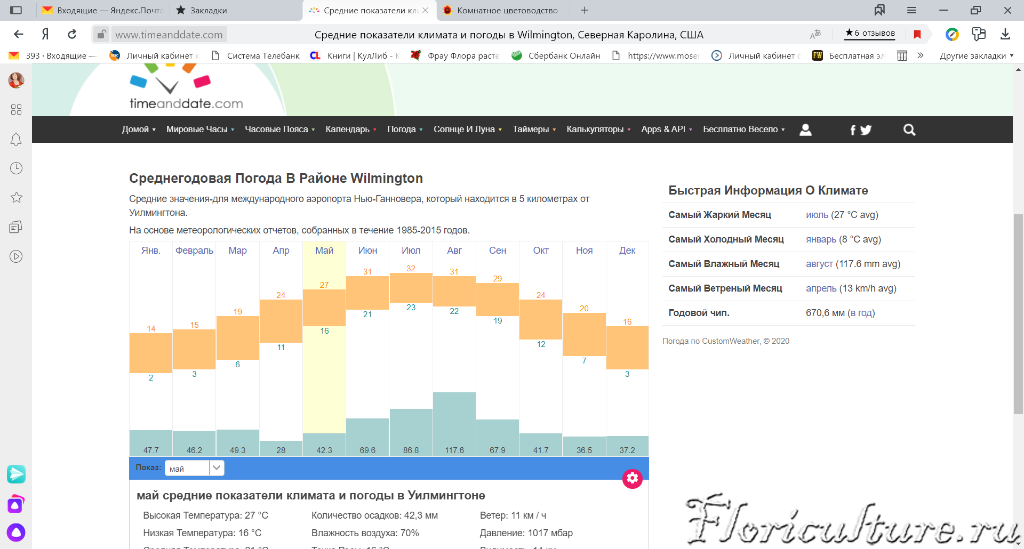Click the pink settings gear icon

point(631,478)
